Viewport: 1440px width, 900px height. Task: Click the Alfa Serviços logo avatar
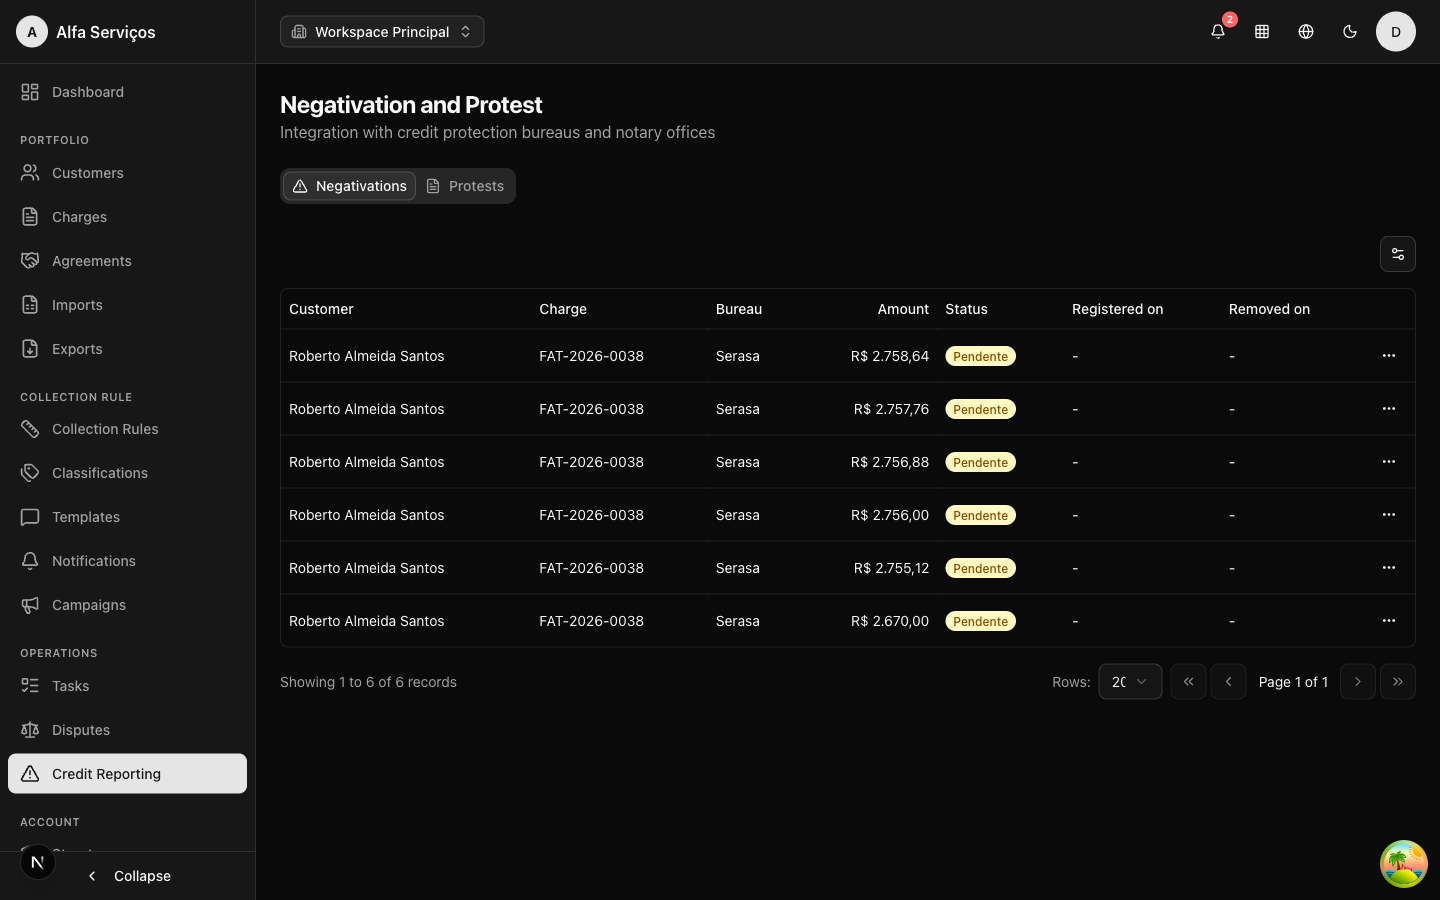click(x=32, y=32)
